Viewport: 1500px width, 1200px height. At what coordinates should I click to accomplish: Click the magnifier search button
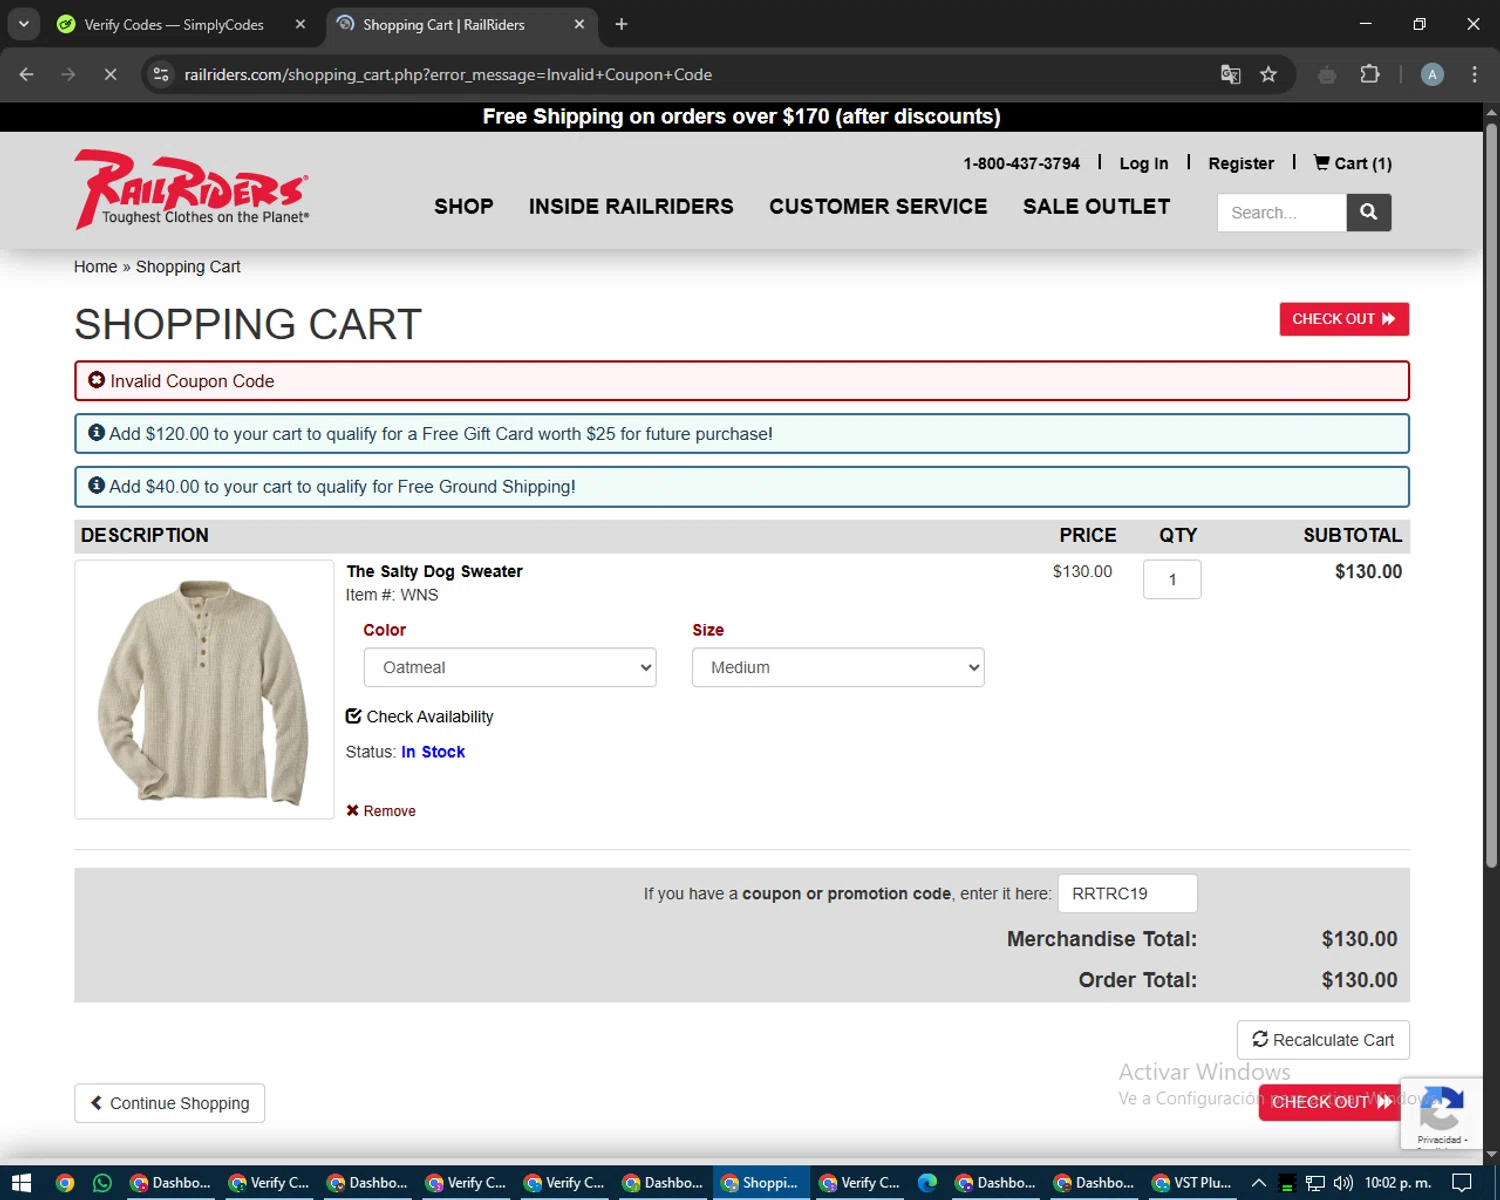(x=1369, y=212)
